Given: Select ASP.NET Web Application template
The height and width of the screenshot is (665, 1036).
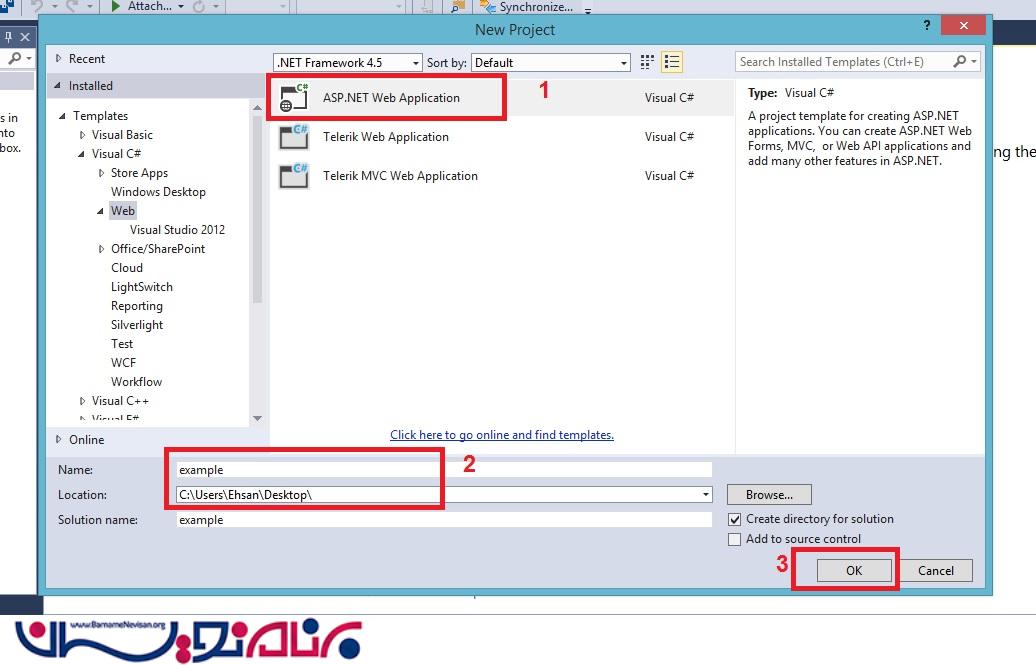Looking at the screenshot, I should point(502,98).
